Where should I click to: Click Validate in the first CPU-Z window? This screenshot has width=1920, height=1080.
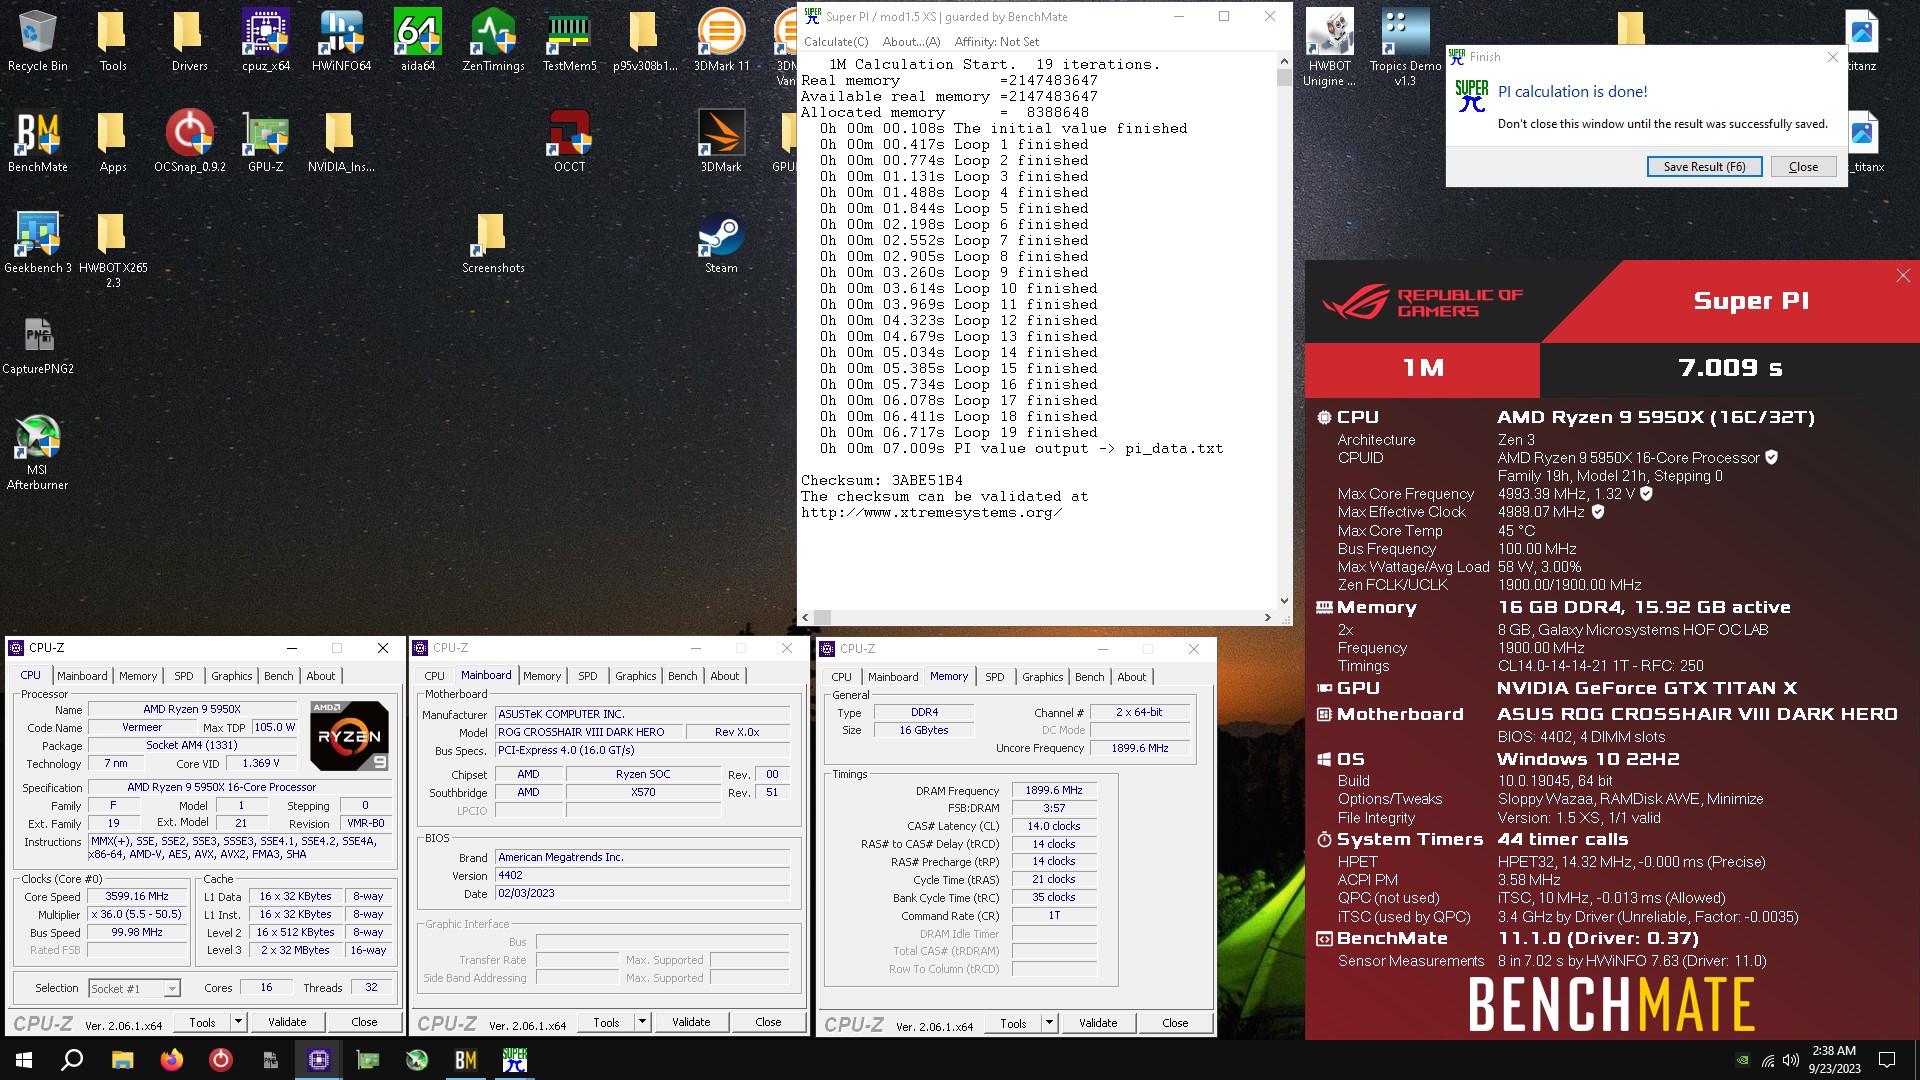coord(287,1022)
